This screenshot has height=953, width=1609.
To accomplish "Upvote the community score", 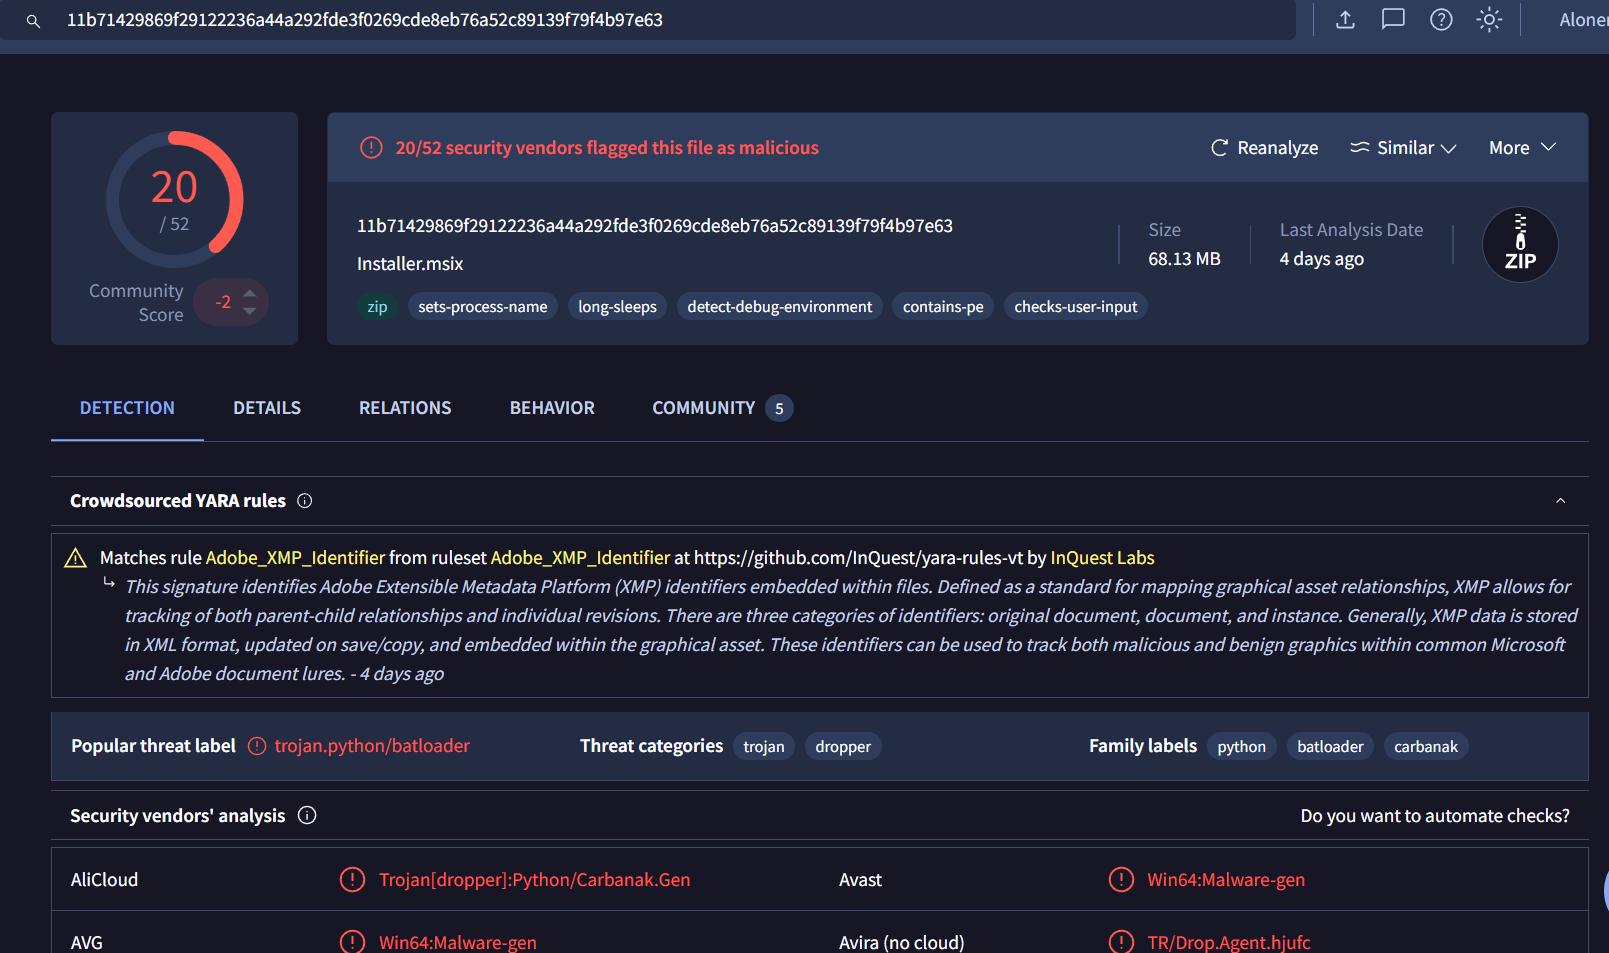I will point(250,293).
